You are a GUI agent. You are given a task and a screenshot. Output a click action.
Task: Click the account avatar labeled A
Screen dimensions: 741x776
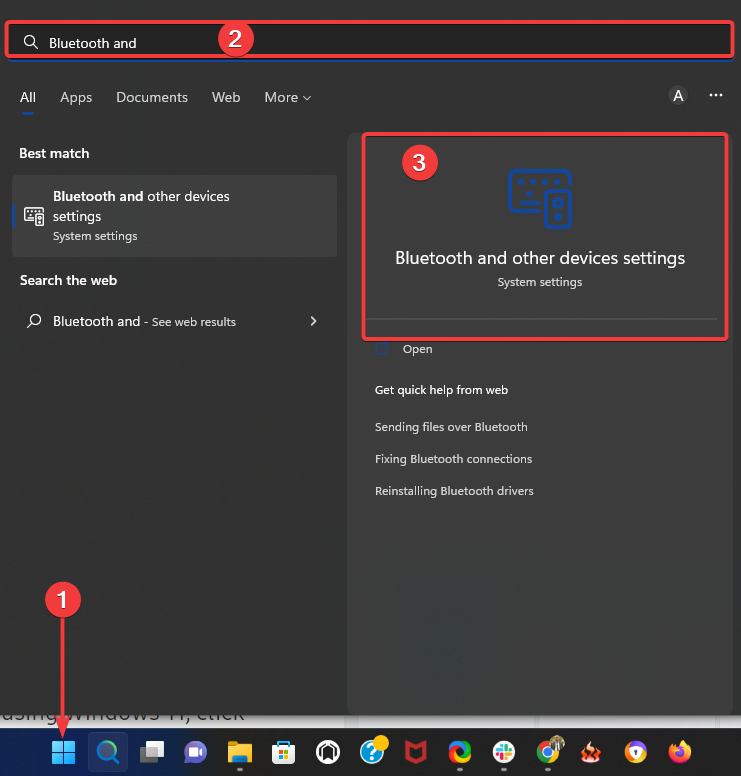(678, 95)
